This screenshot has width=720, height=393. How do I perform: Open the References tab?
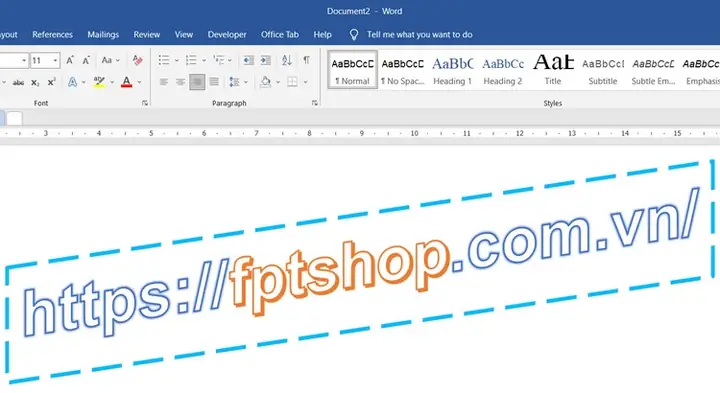click(x=52, y=35)
